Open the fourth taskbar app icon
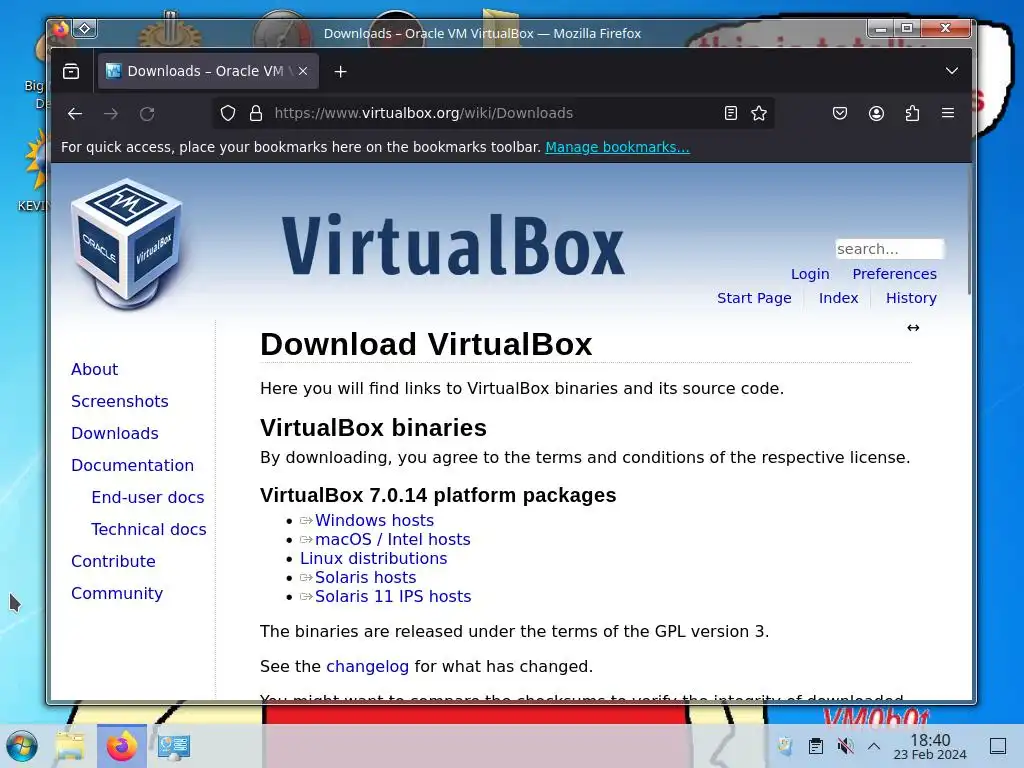The height and width of the screenshot is (768, 1024). [x=174, y=746]
